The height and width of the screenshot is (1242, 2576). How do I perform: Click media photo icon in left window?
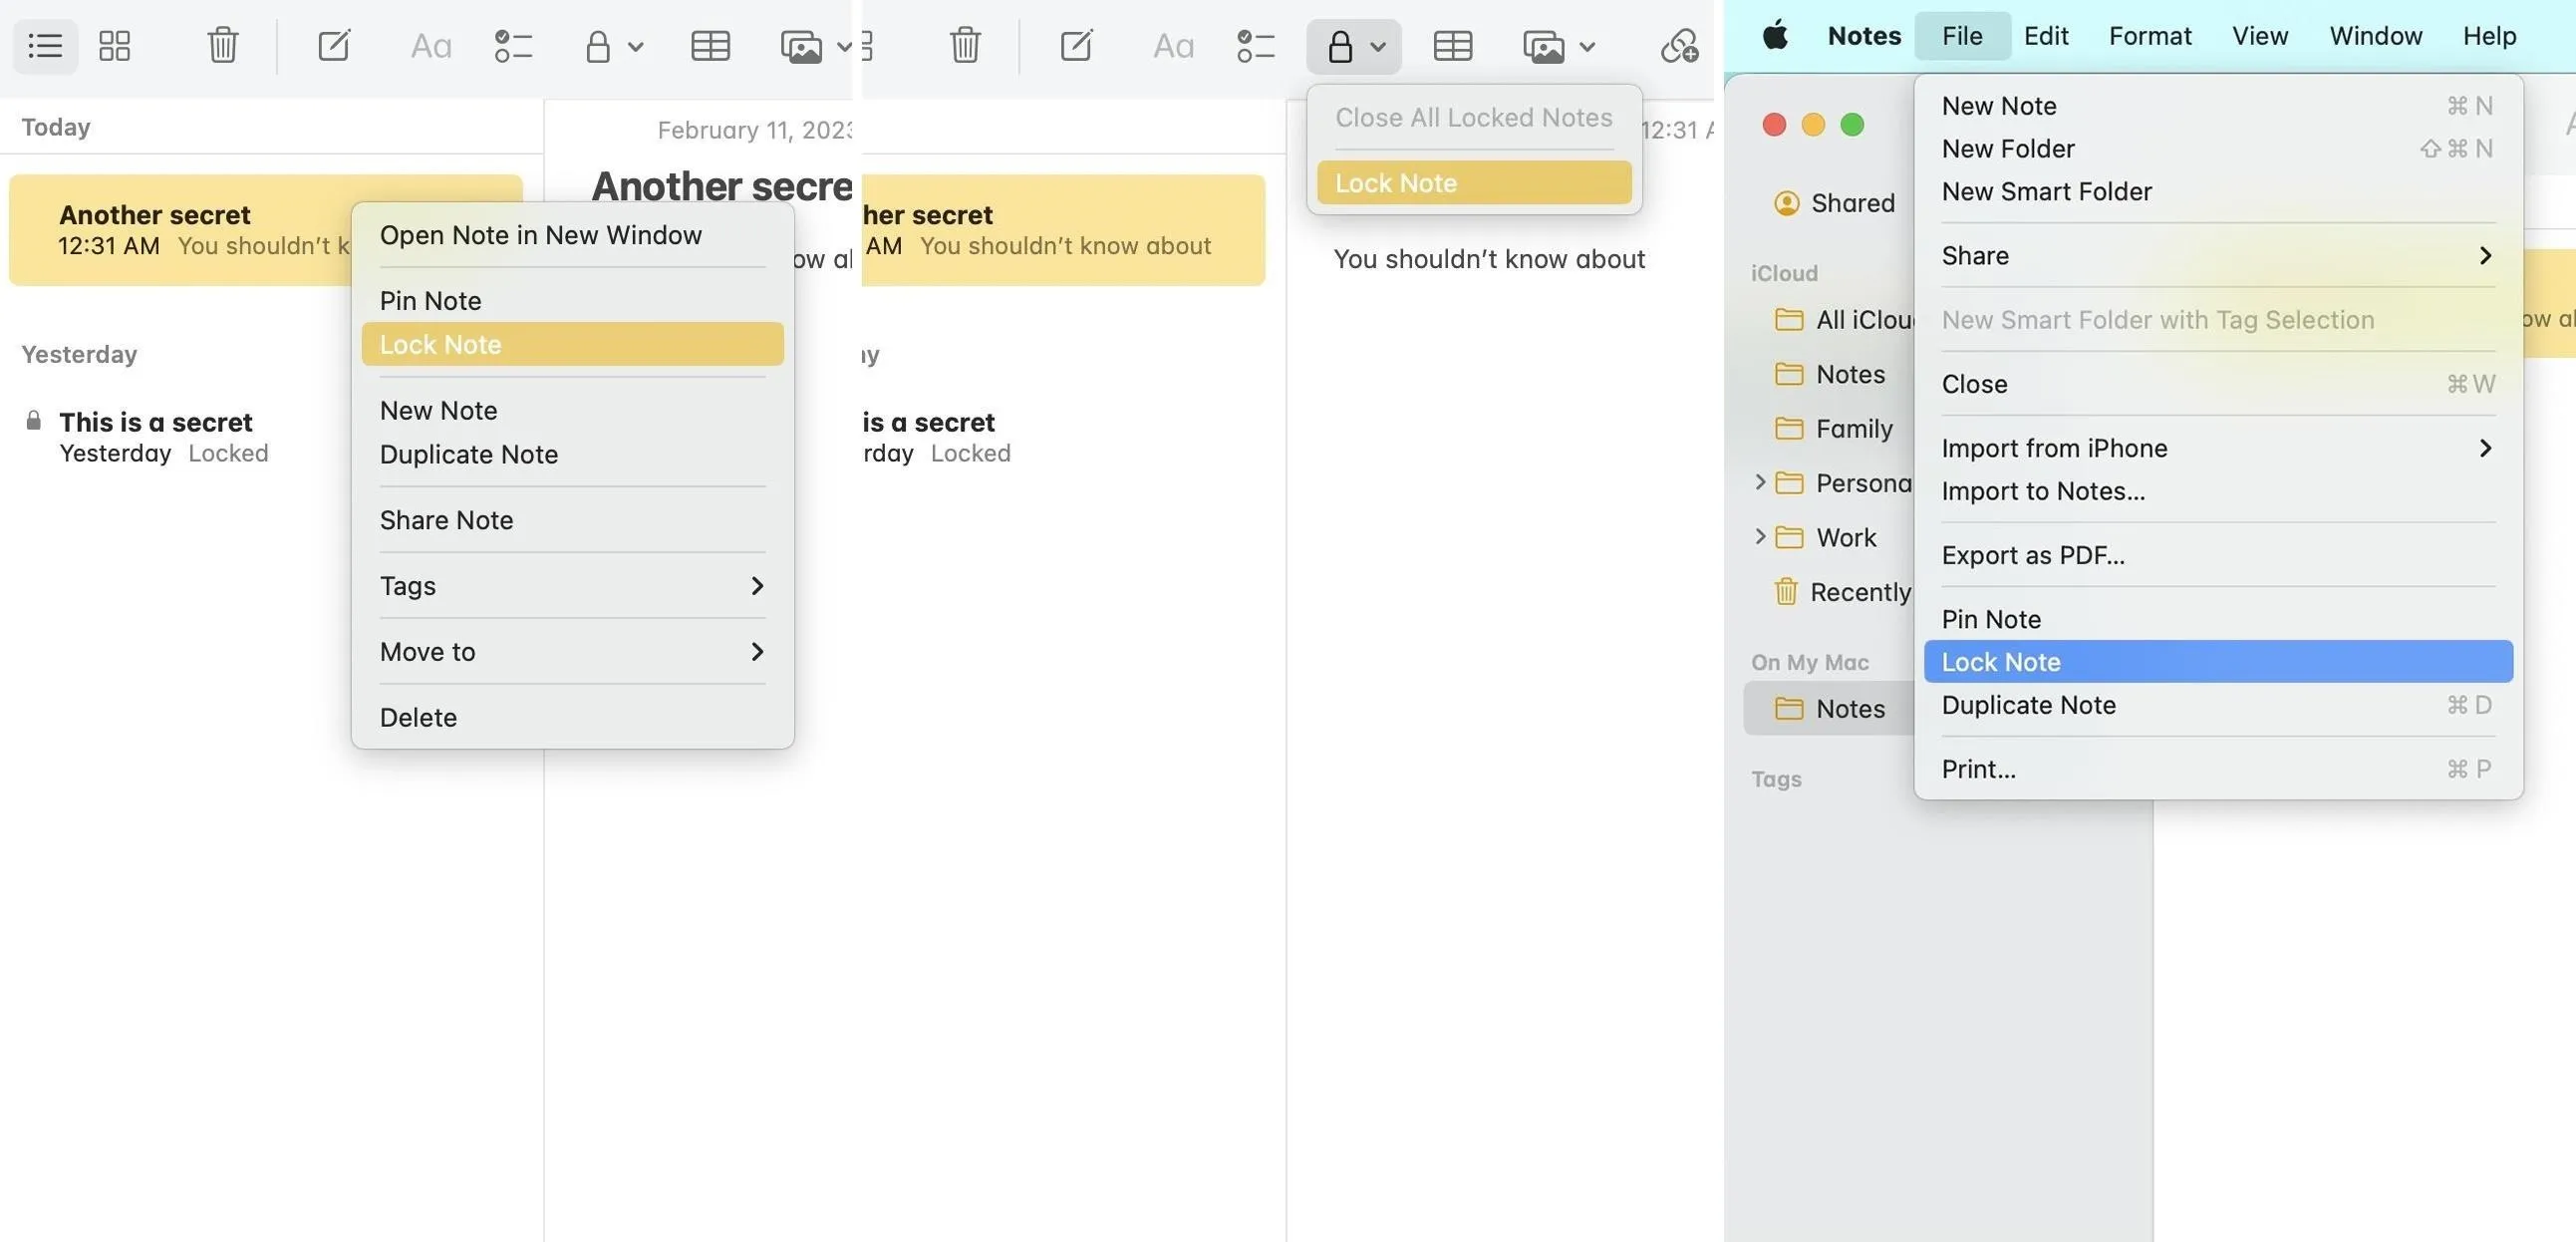tap(801, 47)
